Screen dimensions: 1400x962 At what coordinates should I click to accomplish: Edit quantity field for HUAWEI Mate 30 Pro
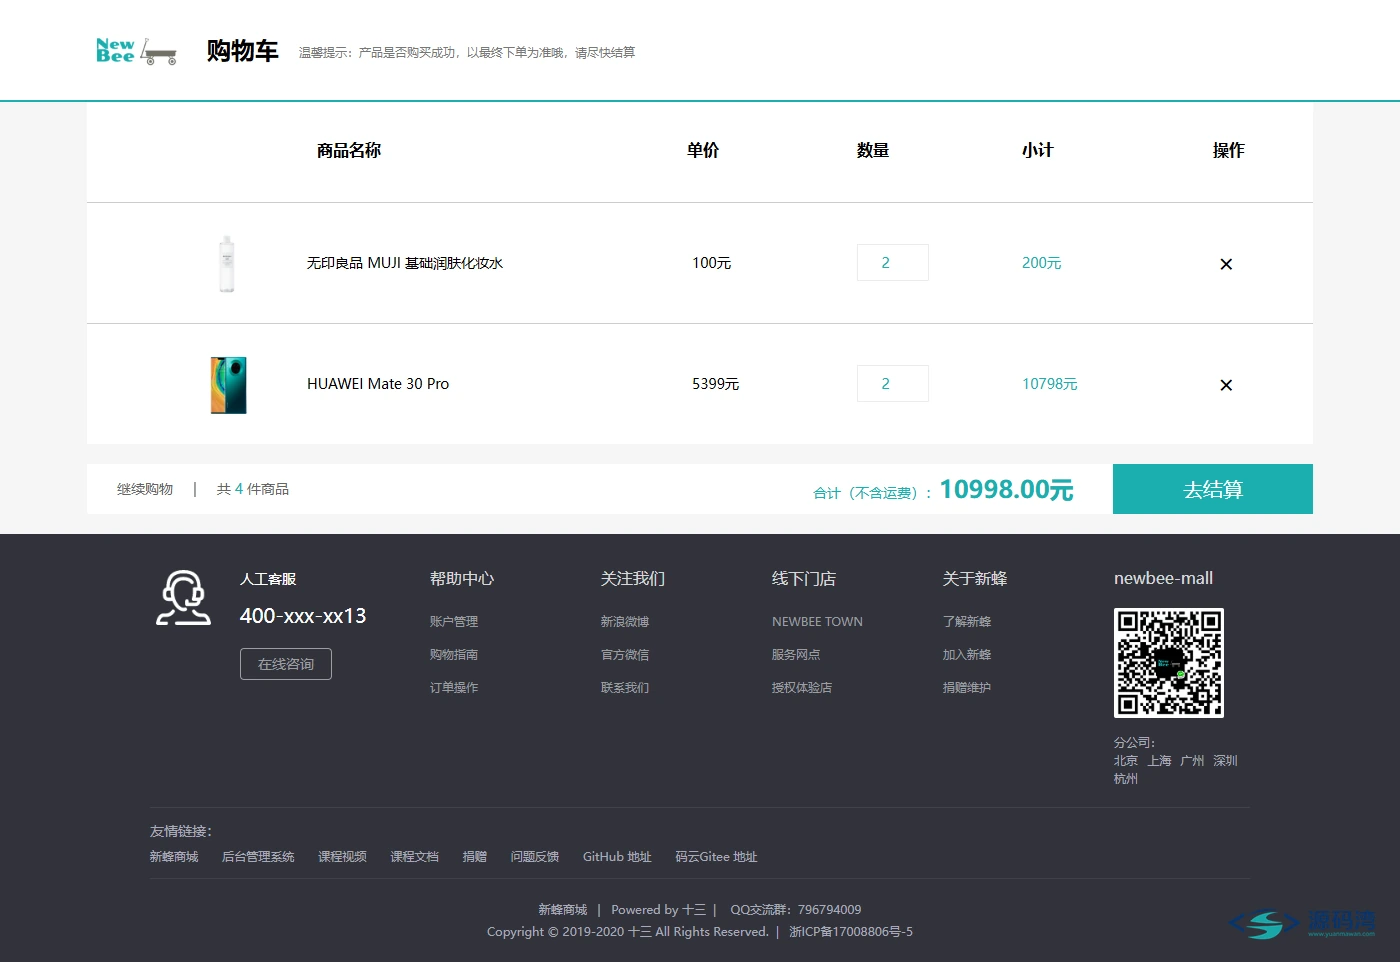(892, 384)
